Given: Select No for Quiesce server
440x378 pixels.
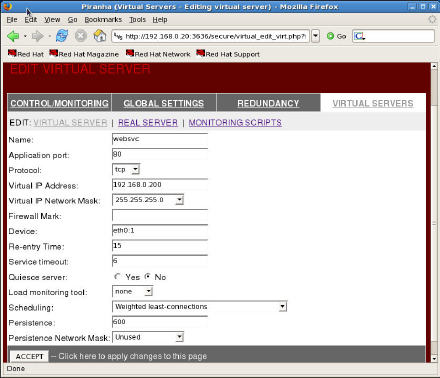Looking at the screenshot, I should pyautogui.click(x=147, y=277).
